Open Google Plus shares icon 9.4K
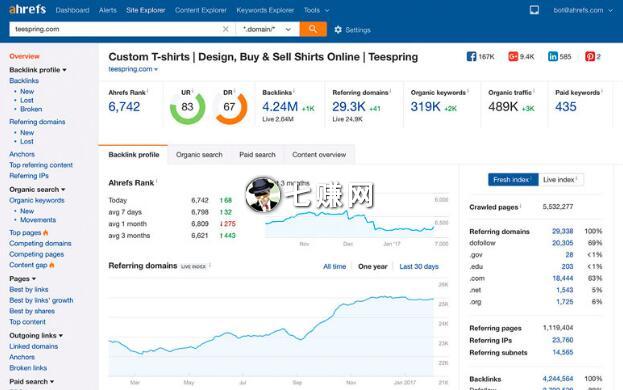Image resolution: width=623 pixels, height=390 pixels. [513, 56]
